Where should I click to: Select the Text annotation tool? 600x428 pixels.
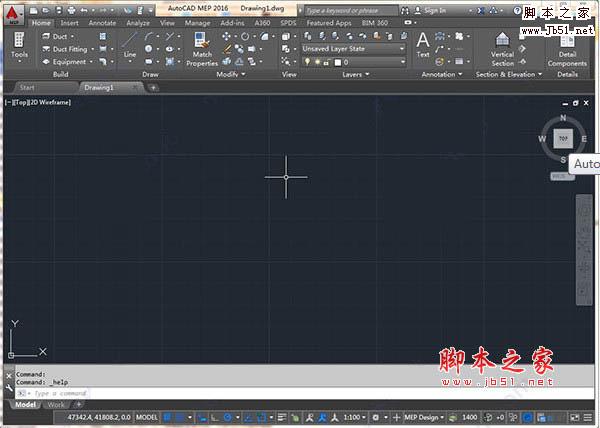423,45
